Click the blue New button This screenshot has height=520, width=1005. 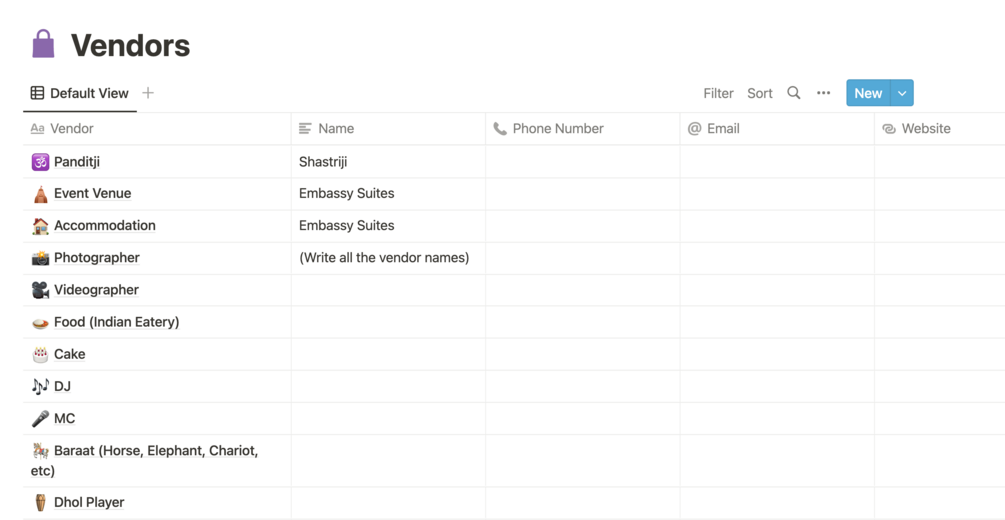867,93
